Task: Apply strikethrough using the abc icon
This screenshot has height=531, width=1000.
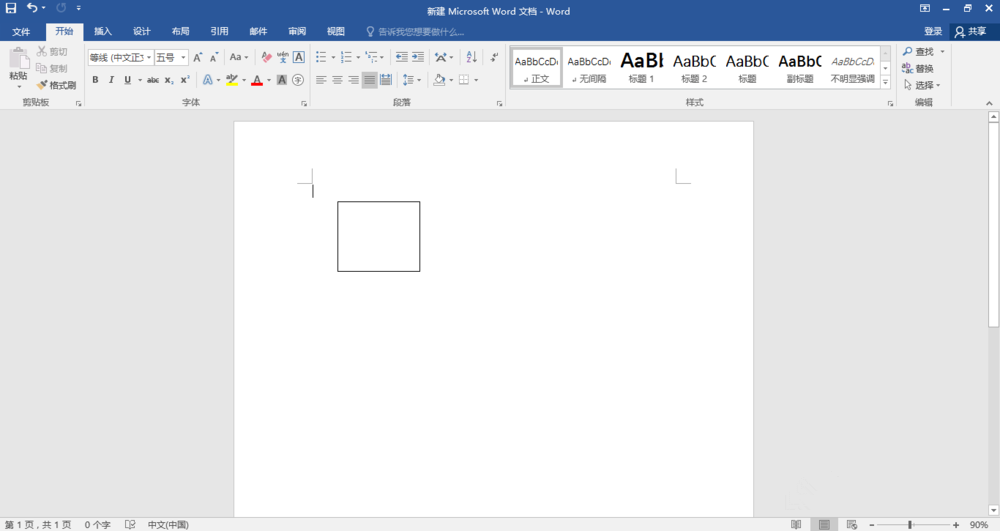Action: point(153,80)
